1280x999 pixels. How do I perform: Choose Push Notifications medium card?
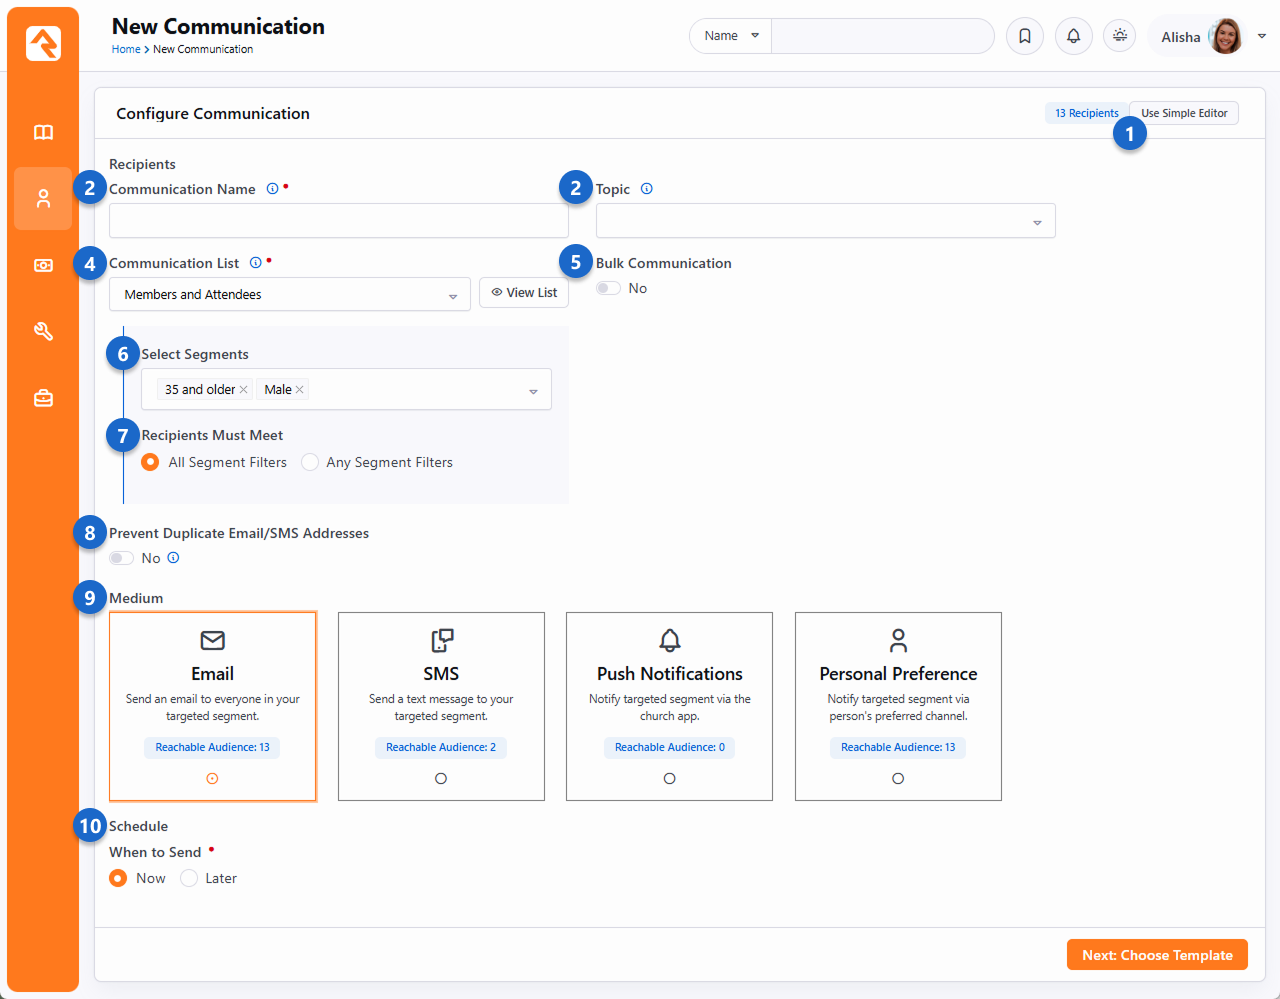[669, 706]
